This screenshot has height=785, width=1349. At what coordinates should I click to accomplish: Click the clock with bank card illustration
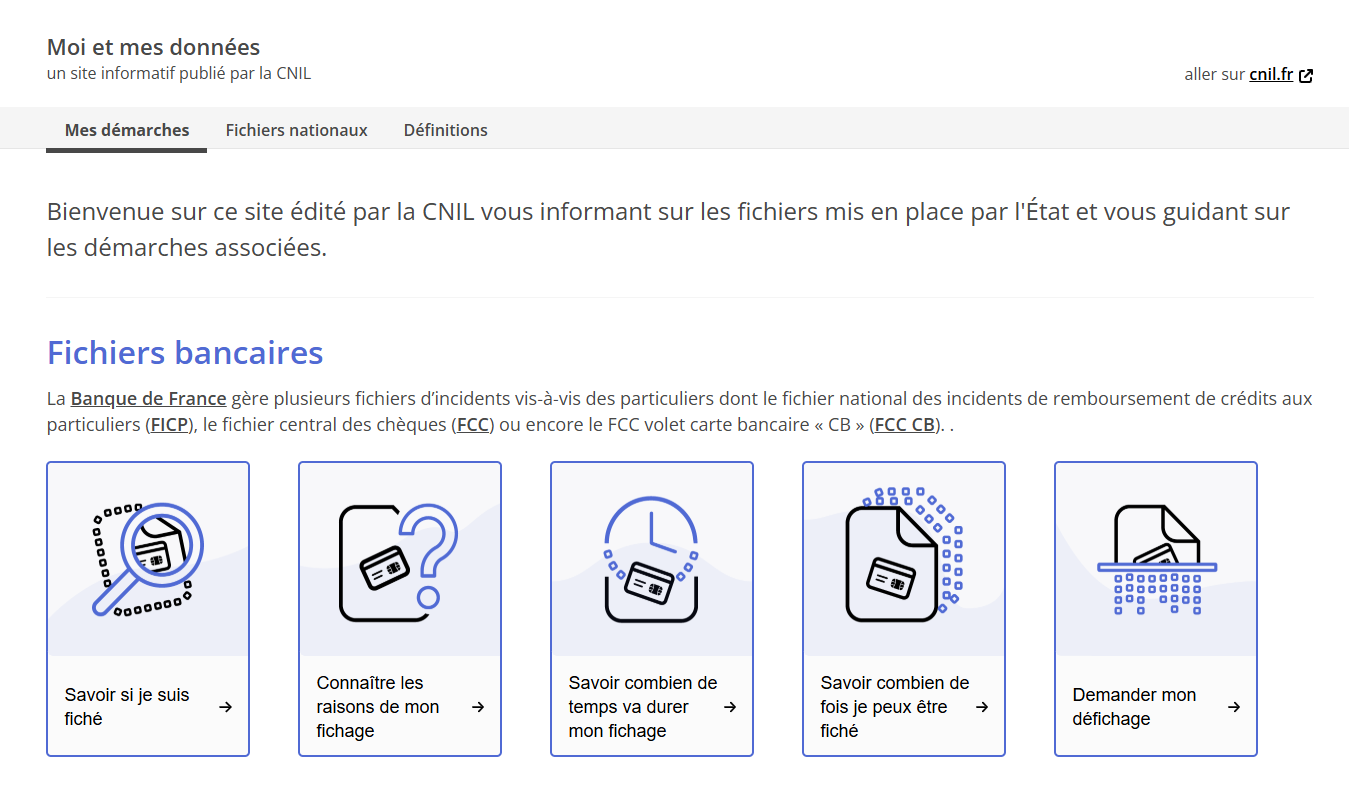(651, 559)
